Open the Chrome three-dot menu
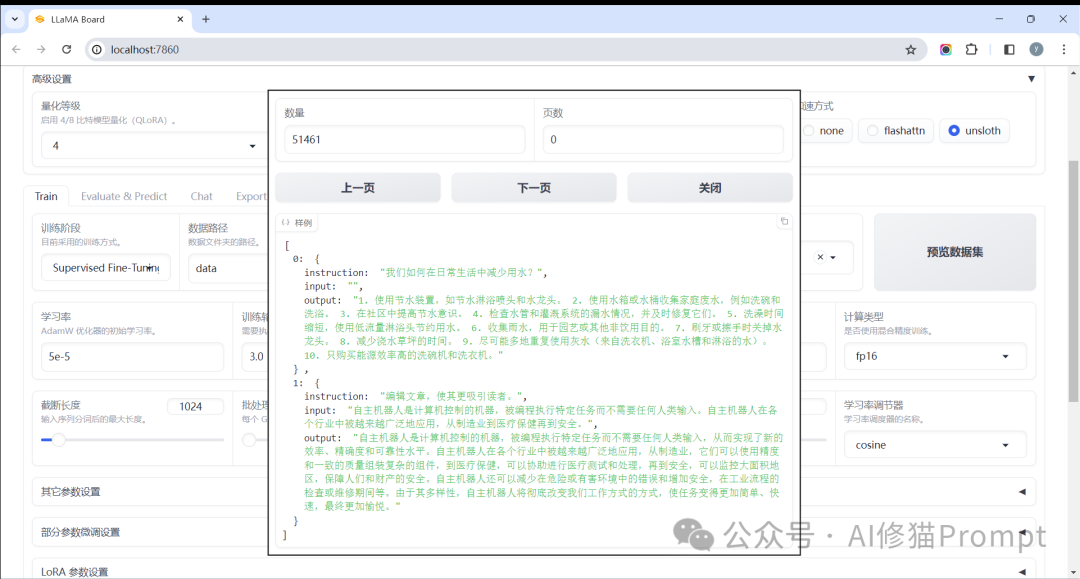This screenshot has width=1080, height=579. [1061, 49]
